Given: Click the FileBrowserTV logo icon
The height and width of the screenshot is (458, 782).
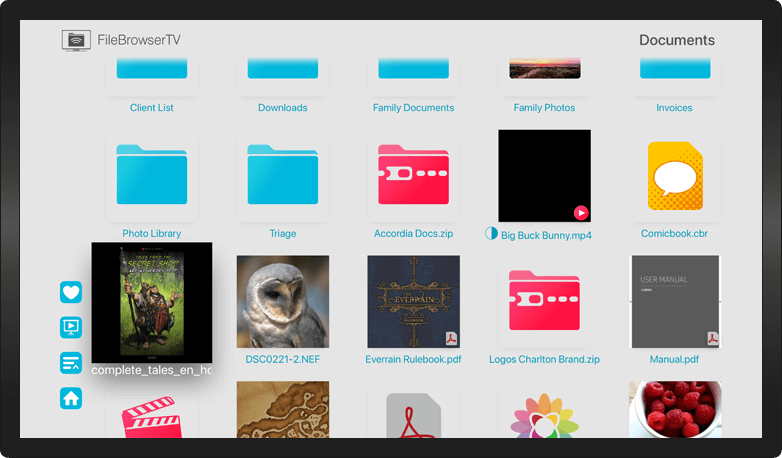Looking at the screenshot, I should [77, 40].
